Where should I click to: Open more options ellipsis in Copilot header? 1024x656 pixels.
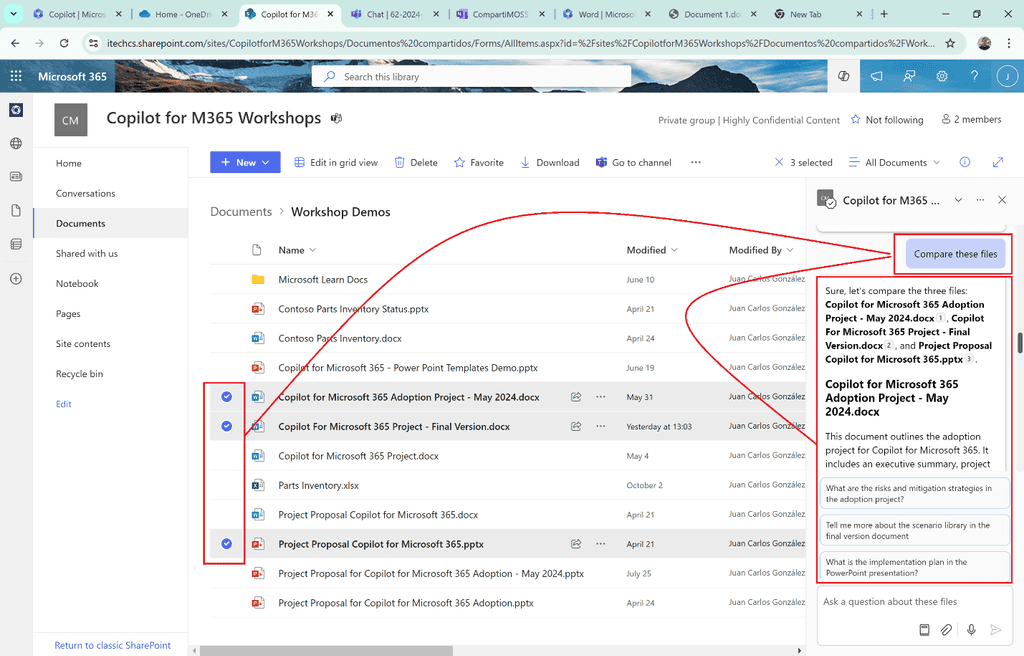[x=980, y=200]
